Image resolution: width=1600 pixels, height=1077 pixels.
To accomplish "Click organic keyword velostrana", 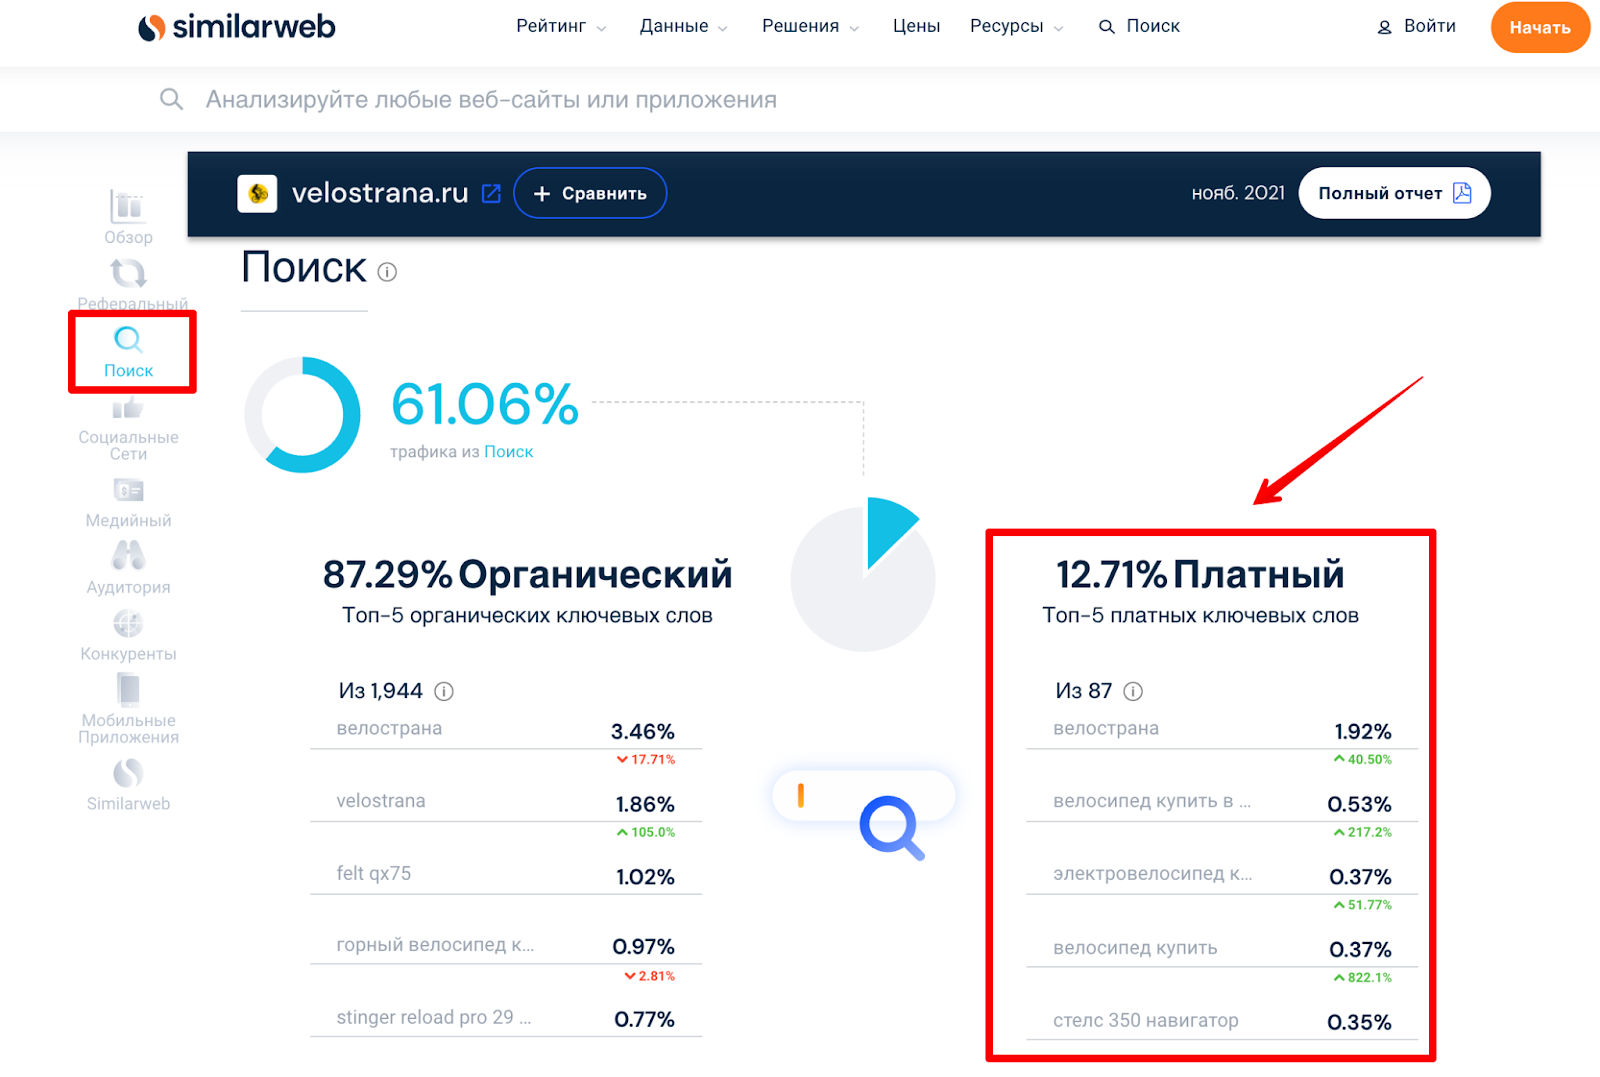I will (381, 801).
